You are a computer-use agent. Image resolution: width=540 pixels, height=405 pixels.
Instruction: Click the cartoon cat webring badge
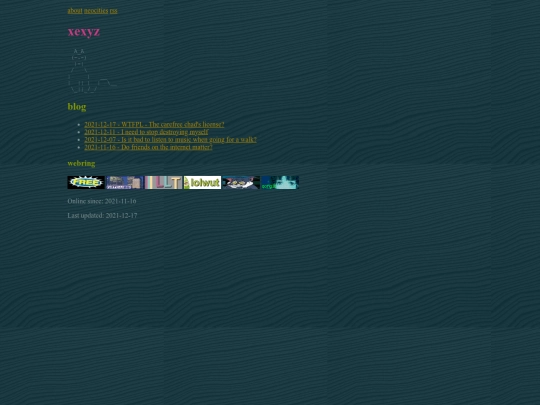point(241,183)
